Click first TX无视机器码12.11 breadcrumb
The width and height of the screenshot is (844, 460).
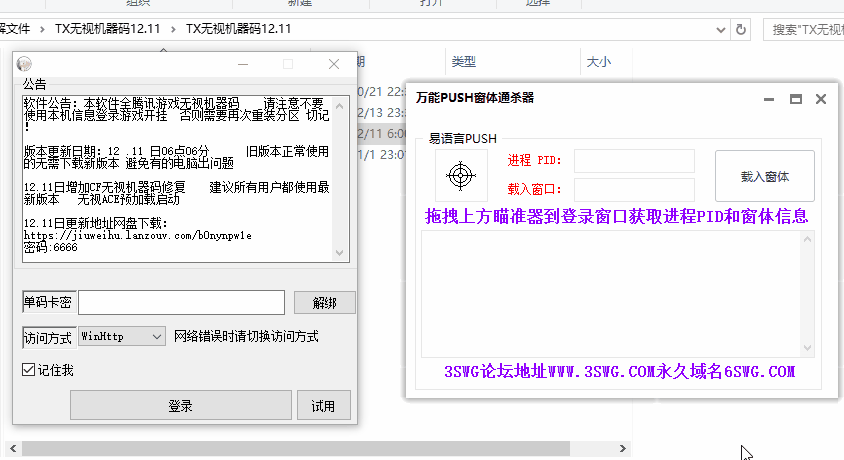108,29
